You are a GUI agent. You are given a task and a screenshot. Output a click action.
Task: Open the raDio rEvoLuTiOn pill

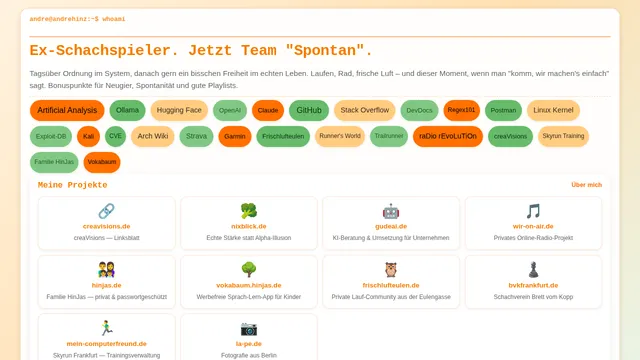click(448, 136)
